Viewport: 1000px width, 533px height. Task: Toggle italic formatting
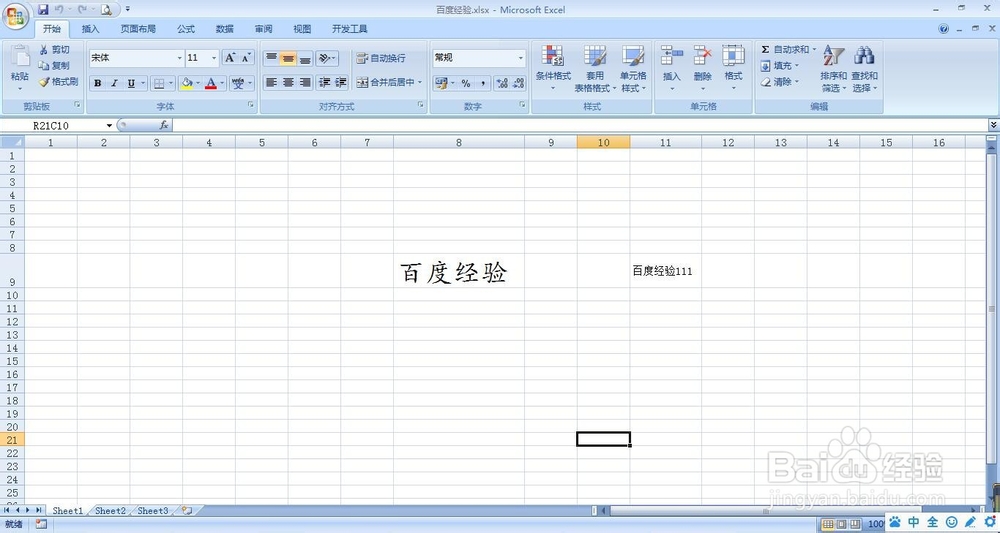coord(114,83)
